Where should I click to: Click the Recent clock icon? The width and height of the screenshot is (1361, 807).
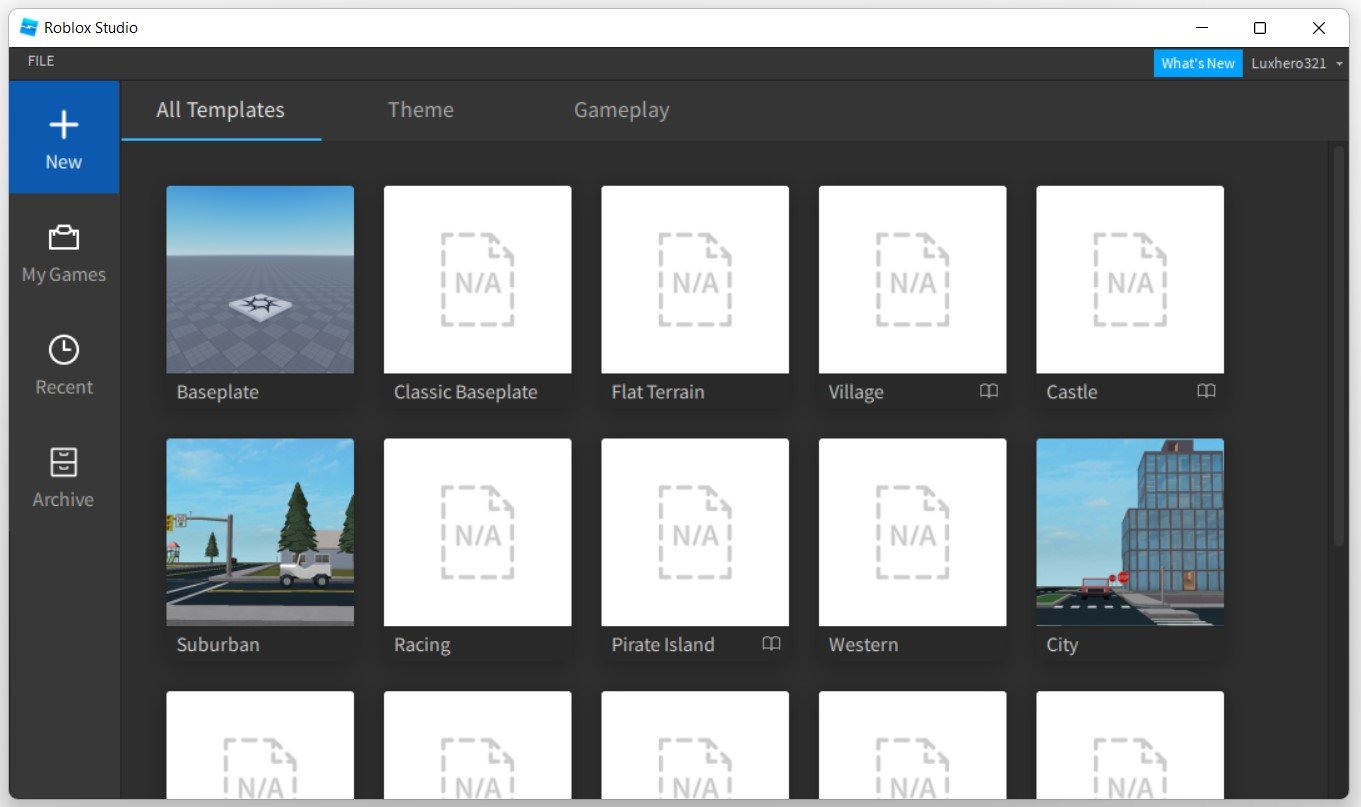click(63, 350)
